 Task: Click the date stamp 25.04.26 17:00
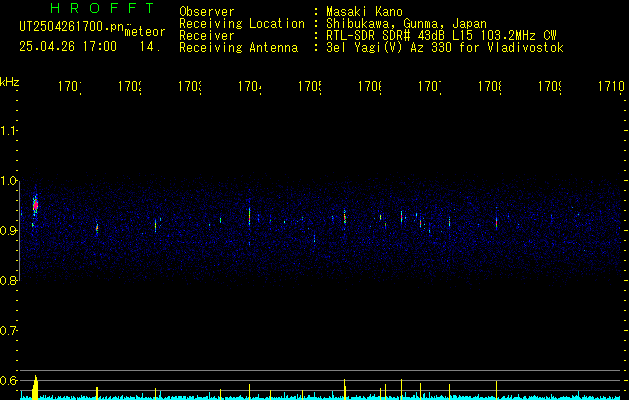(x=68, y=47)
